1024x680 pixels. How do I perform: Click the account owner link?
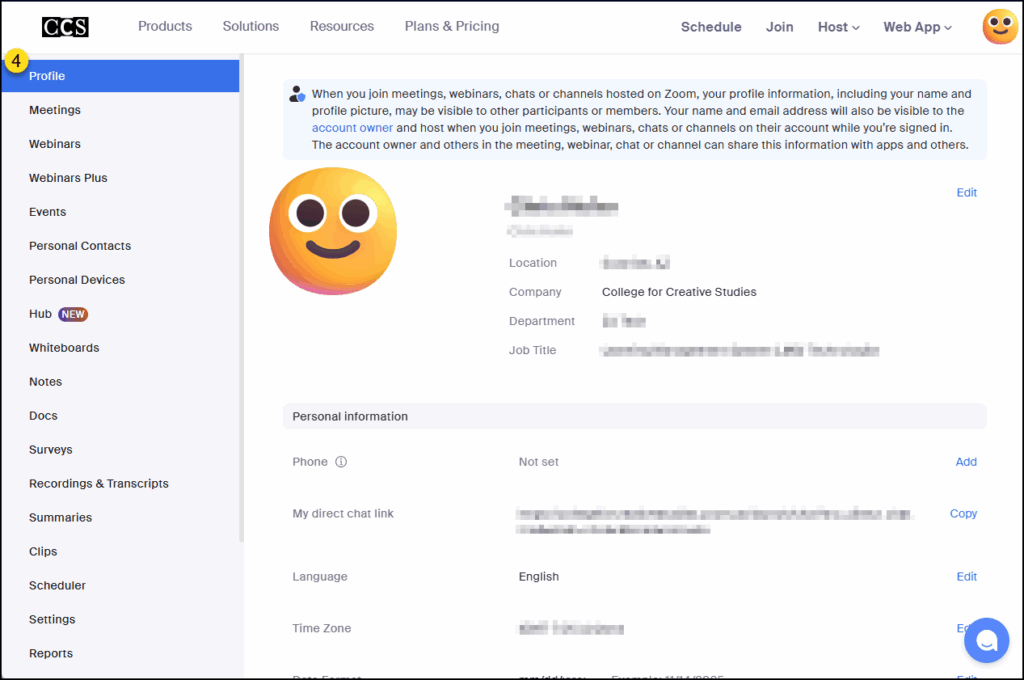[352, 127]
